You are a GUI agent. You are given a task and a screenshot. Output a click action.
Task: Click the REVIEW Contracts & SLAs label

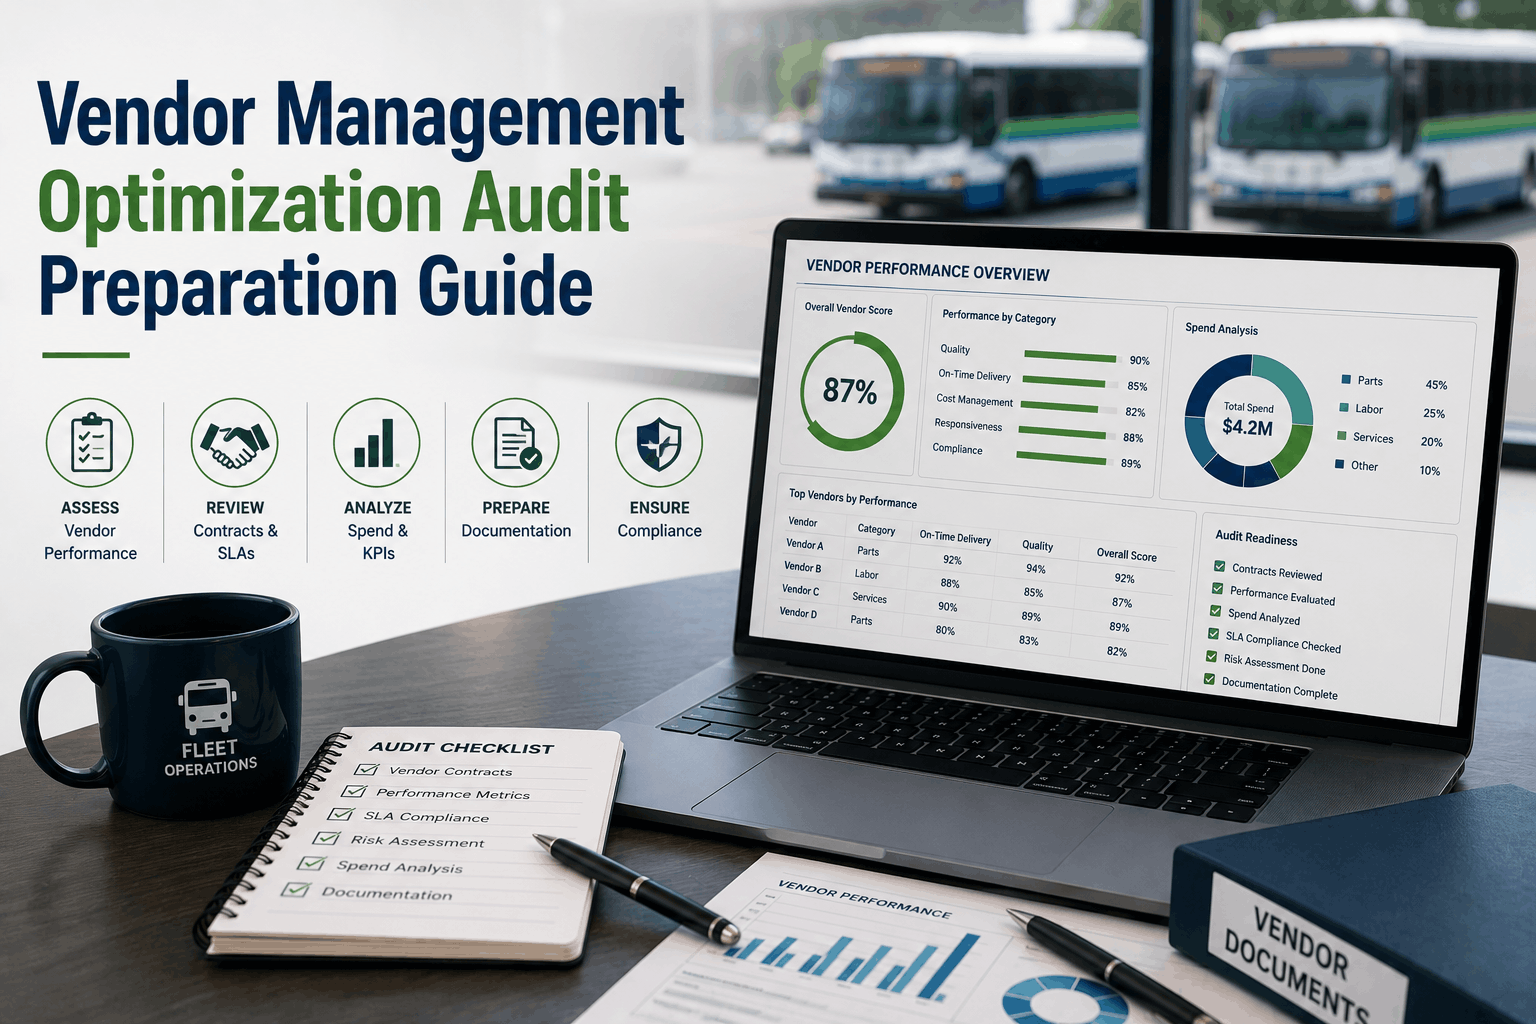coord(235,530)
